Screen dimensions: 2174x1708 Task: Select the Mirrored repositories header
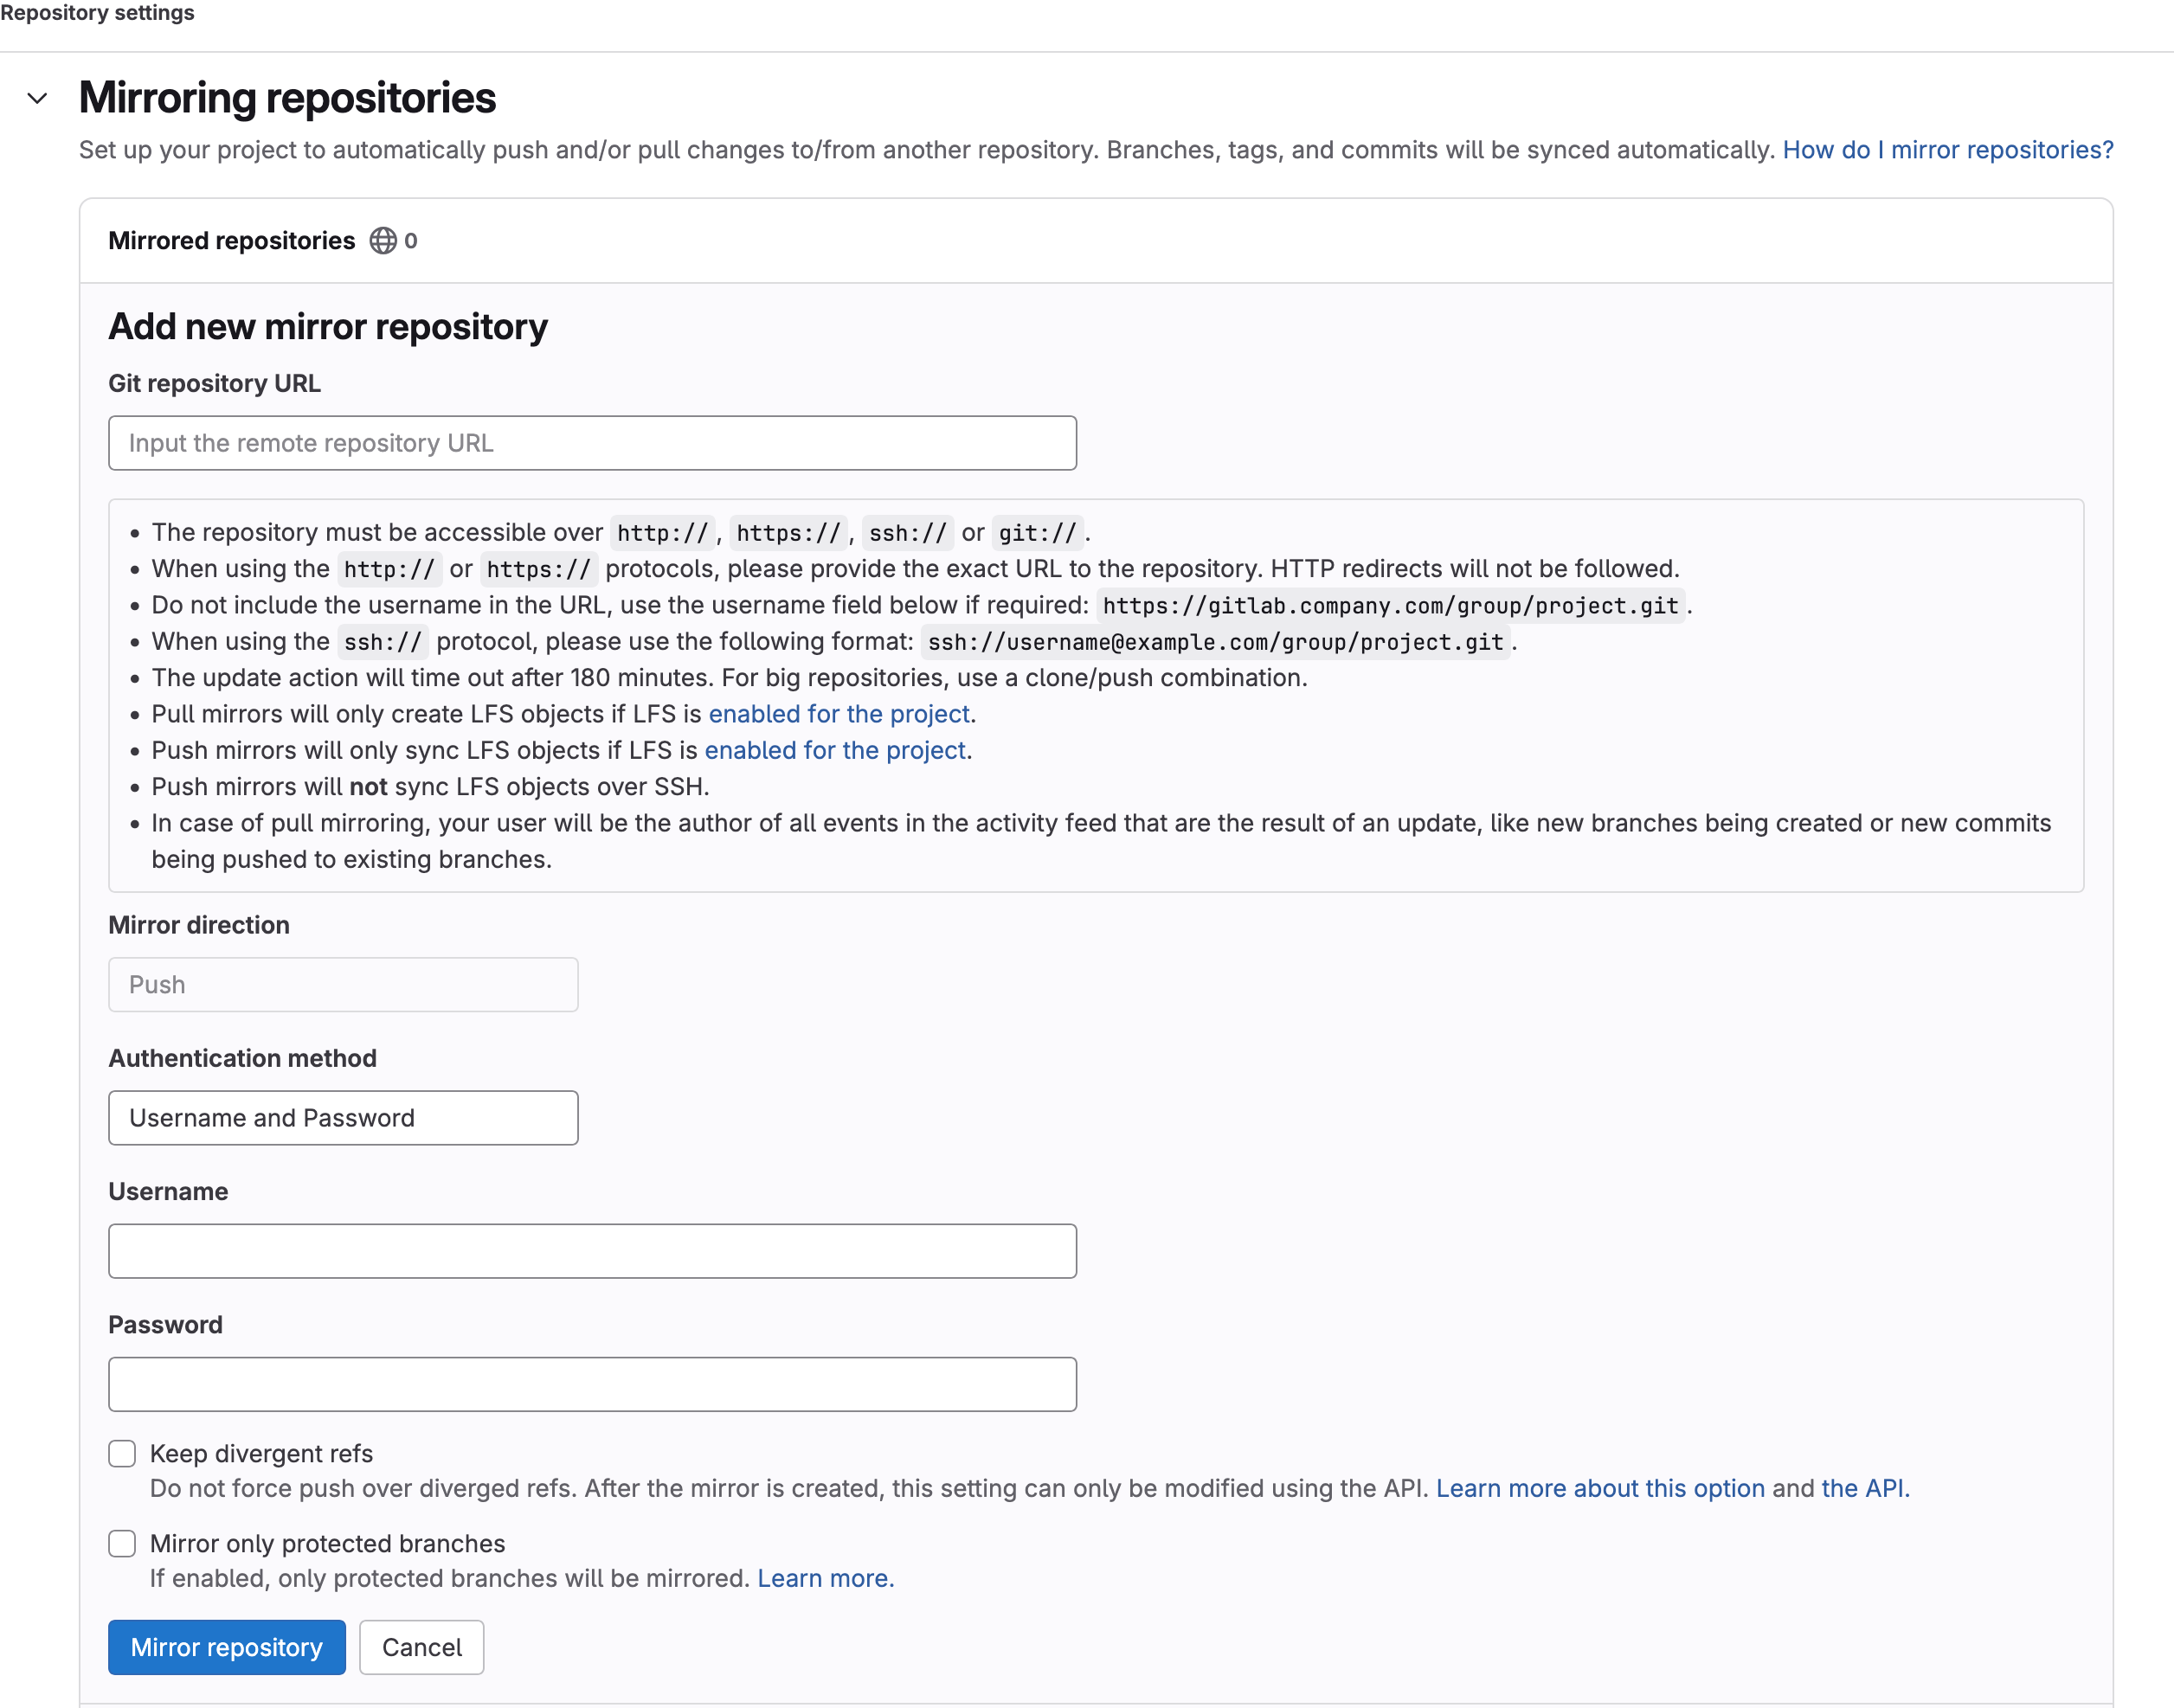point(231,240)
